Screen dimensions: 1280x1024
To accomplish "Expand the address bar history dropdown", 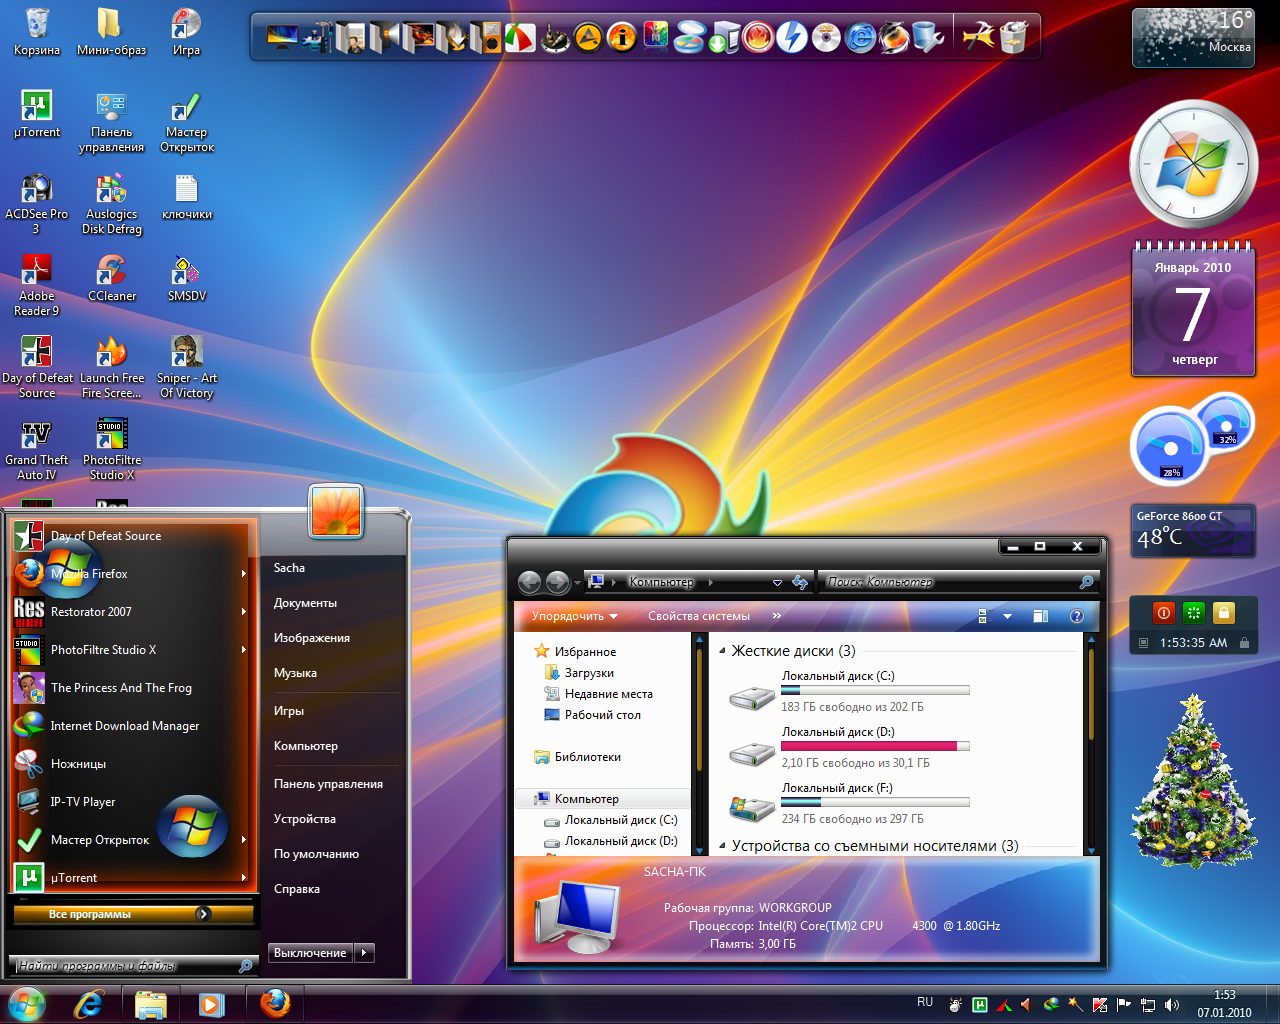I will pos(777,582).
